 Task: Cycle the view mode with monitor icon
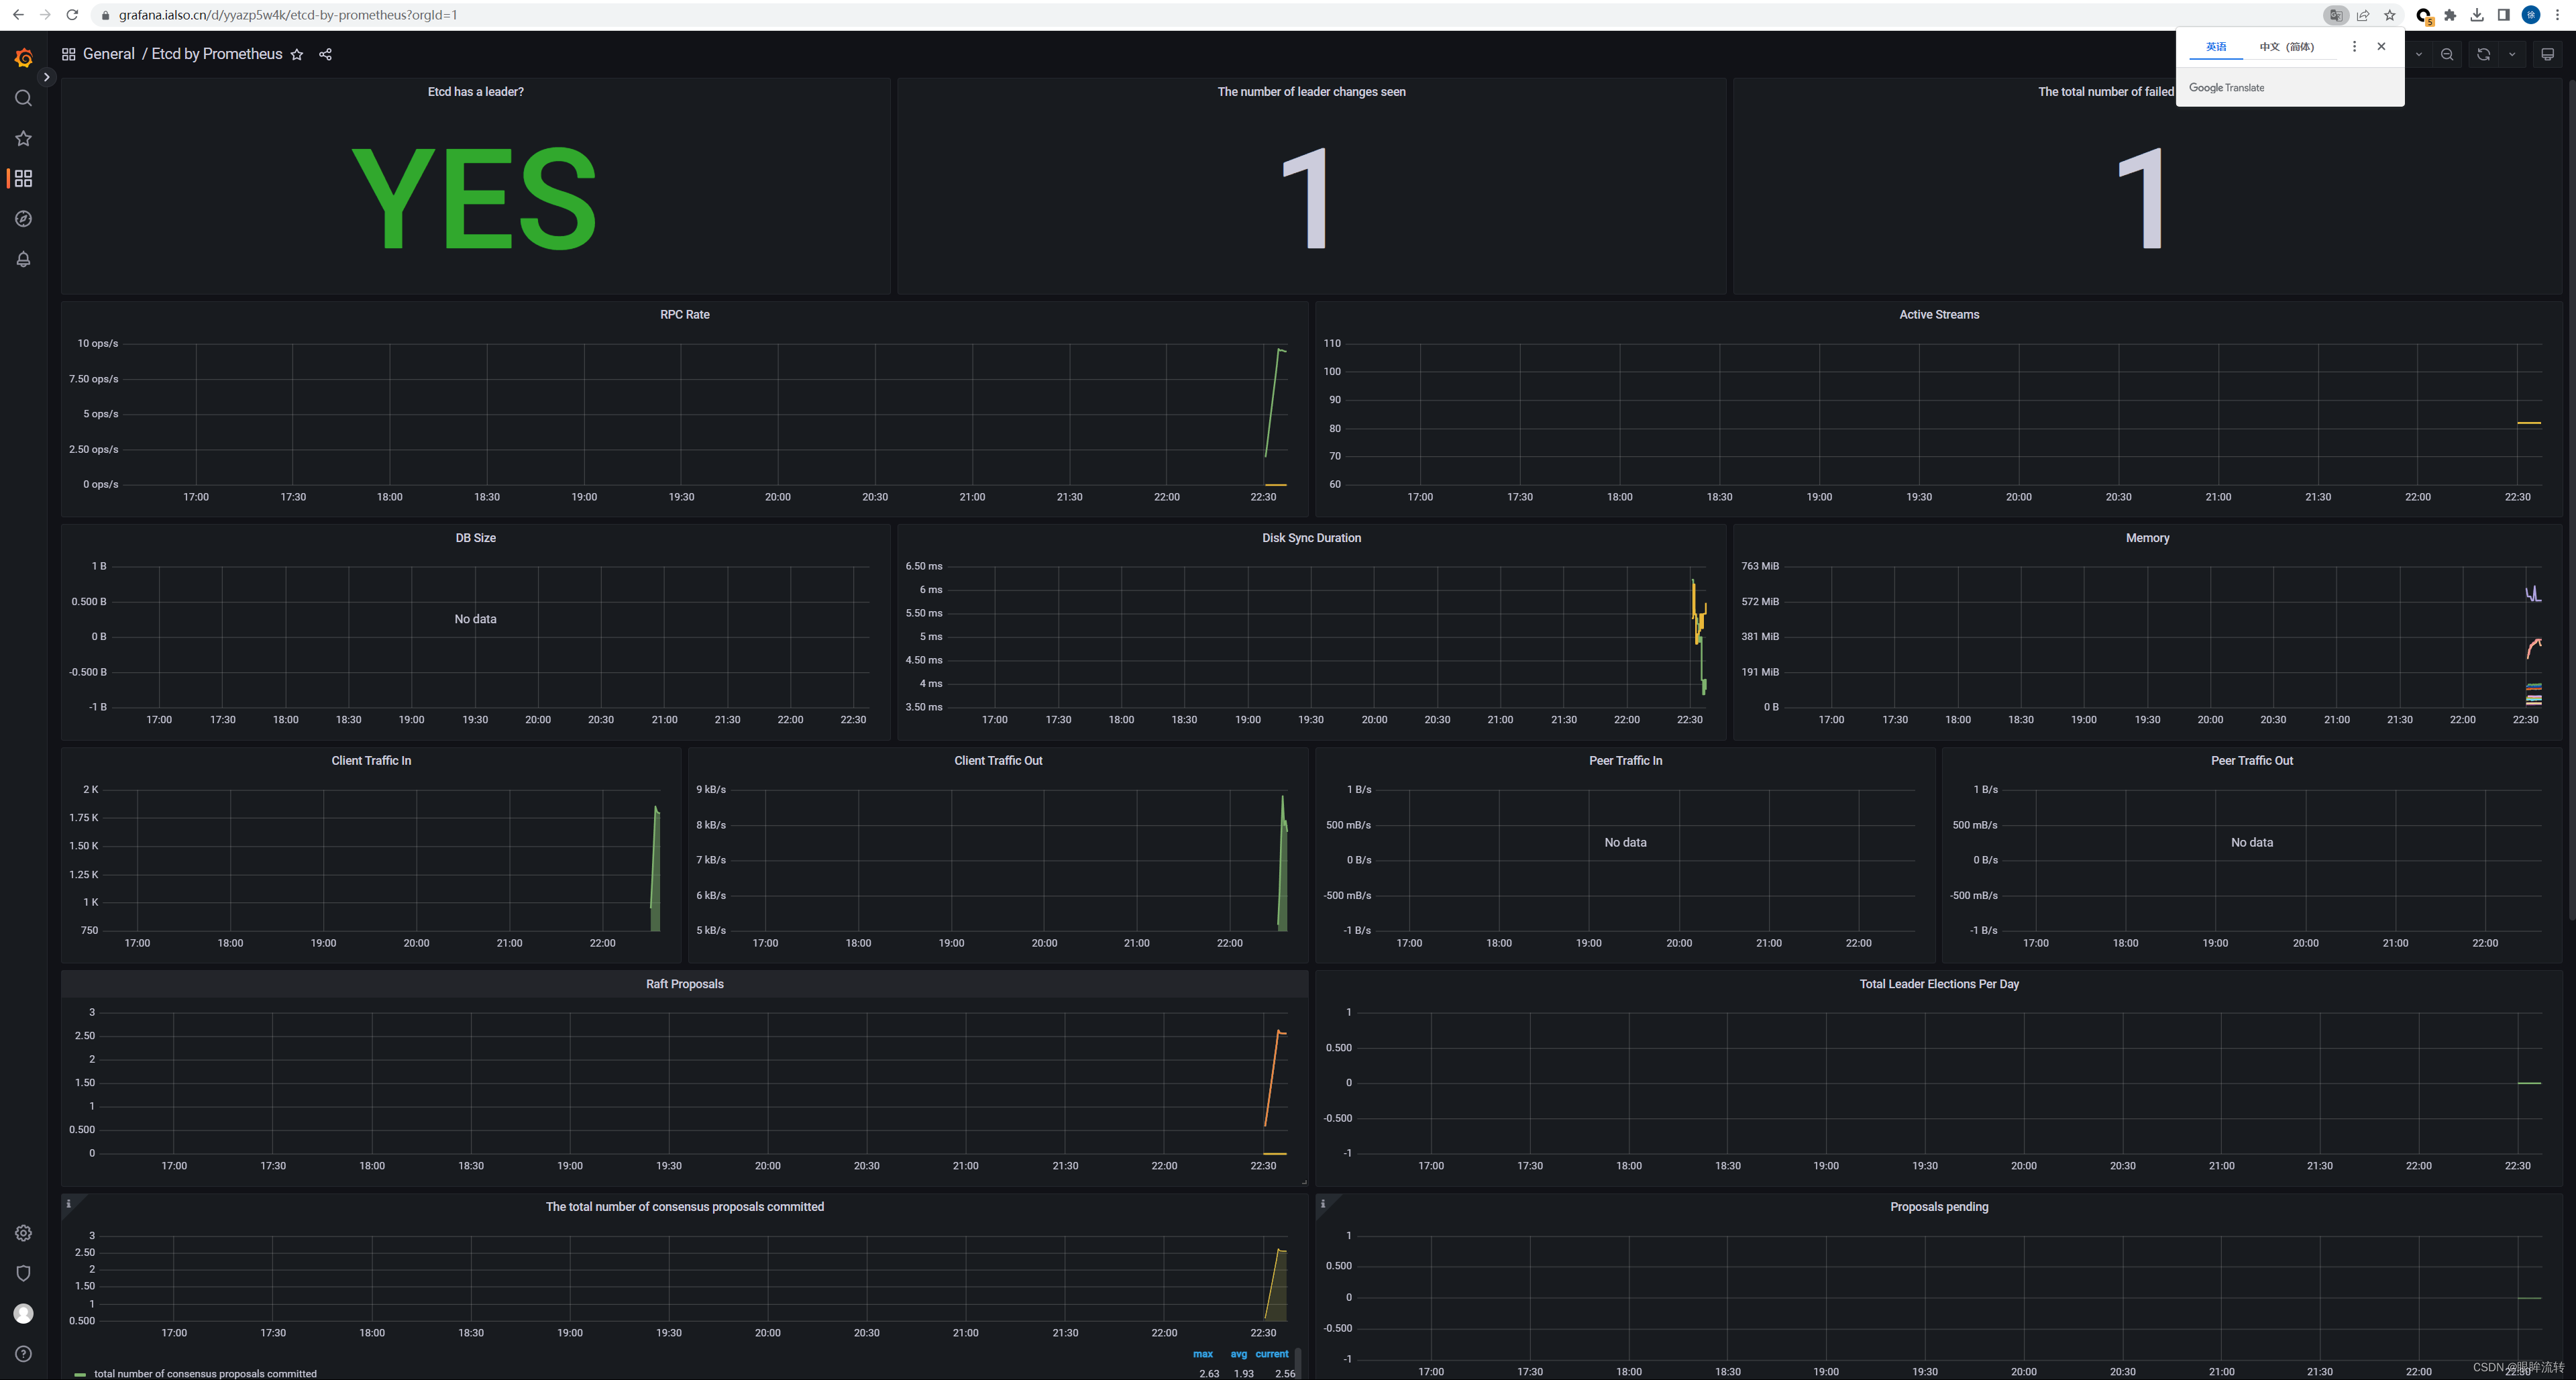click(2548, 55)
